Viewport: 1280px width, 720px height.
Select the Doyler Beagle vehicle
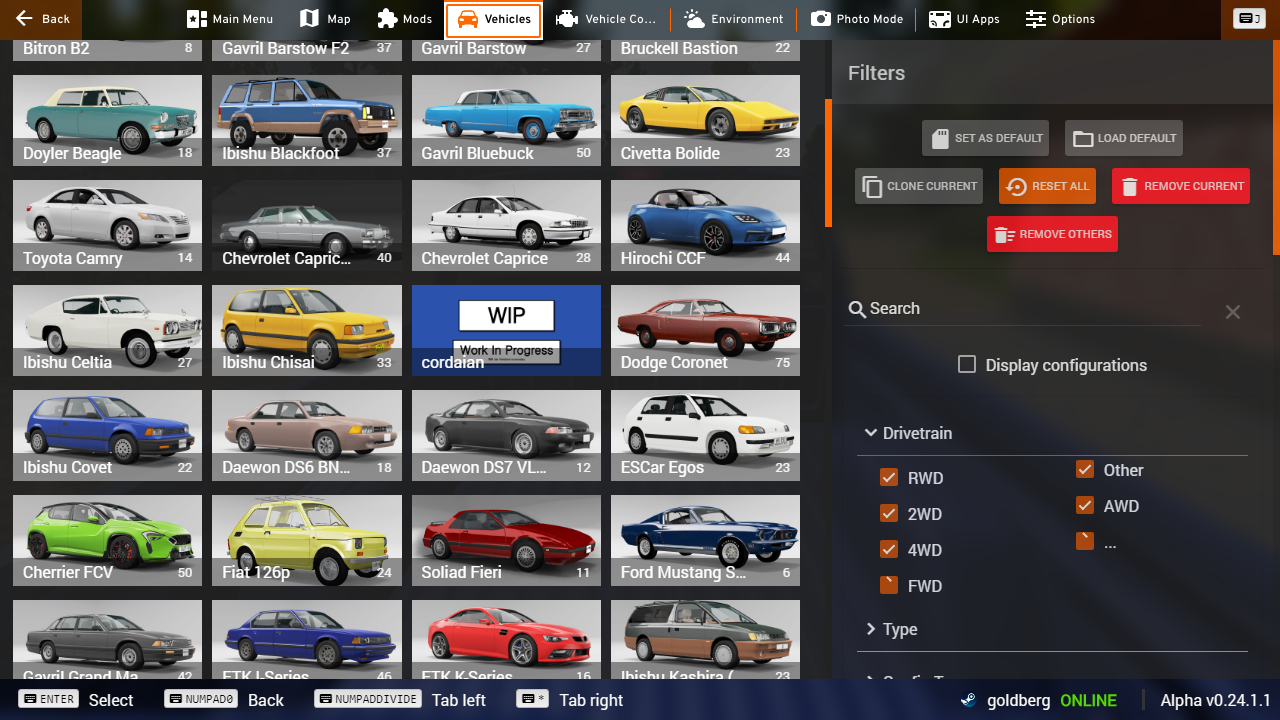[x=107, y=121]
